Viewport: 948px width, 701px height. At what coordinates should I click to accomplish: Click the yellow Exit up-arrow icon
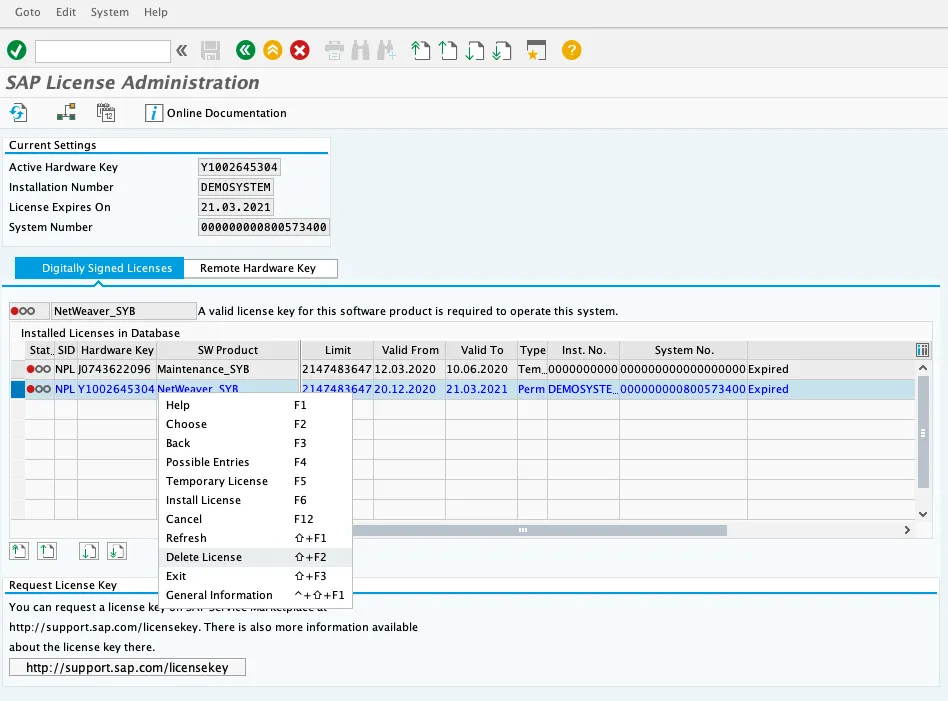tap(273, 50)
